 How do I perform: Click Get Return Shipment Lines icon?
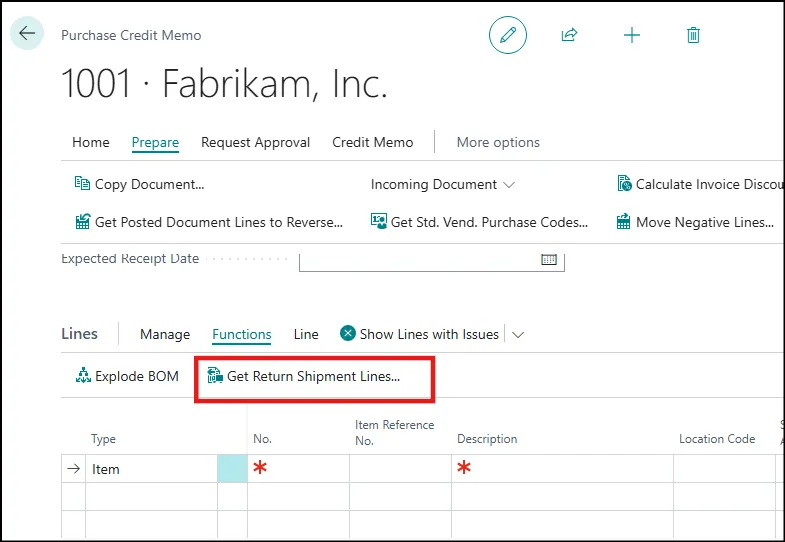click(215, 376)
